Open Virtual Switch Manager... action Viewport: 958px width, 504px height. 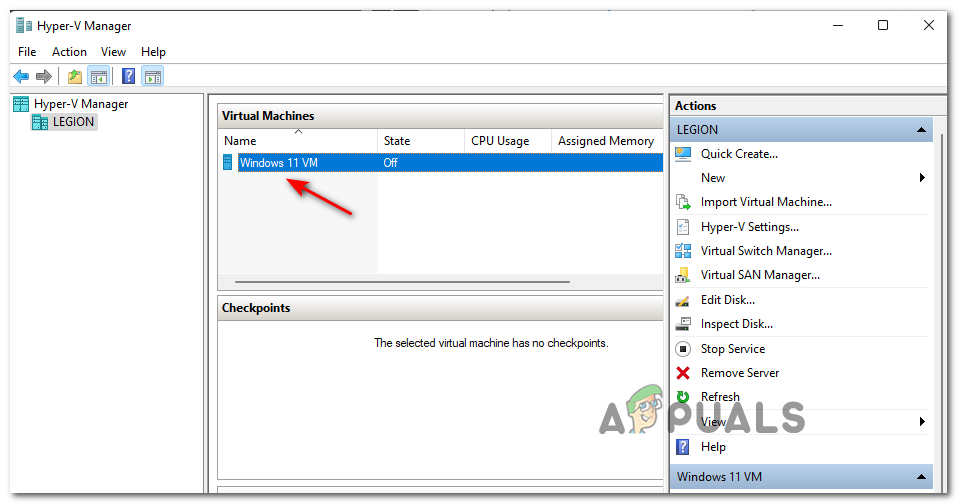[766, 251]
